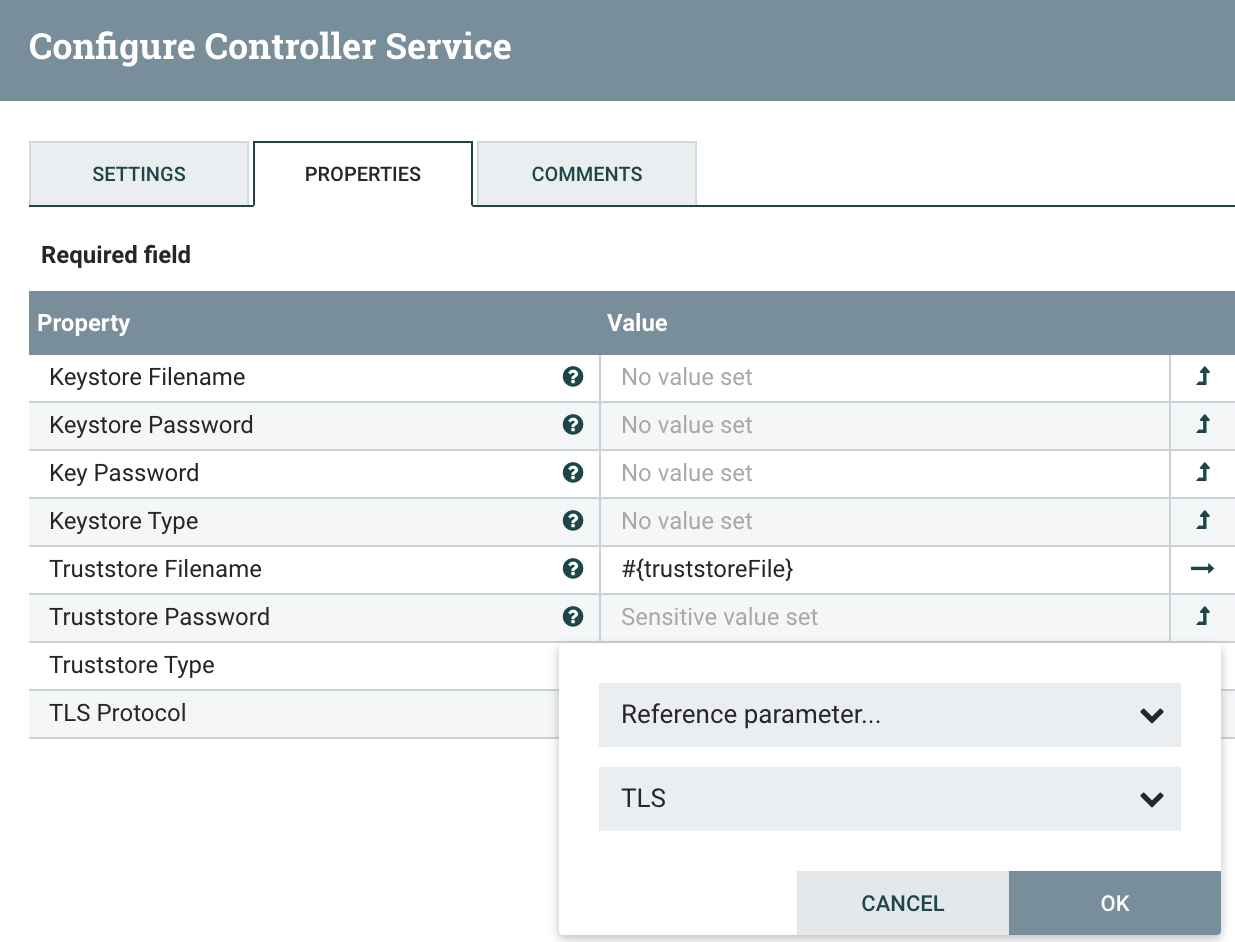Go to parameter from Truststore Filename arrow
The image size is (1235, 942).
(1202, 569)
